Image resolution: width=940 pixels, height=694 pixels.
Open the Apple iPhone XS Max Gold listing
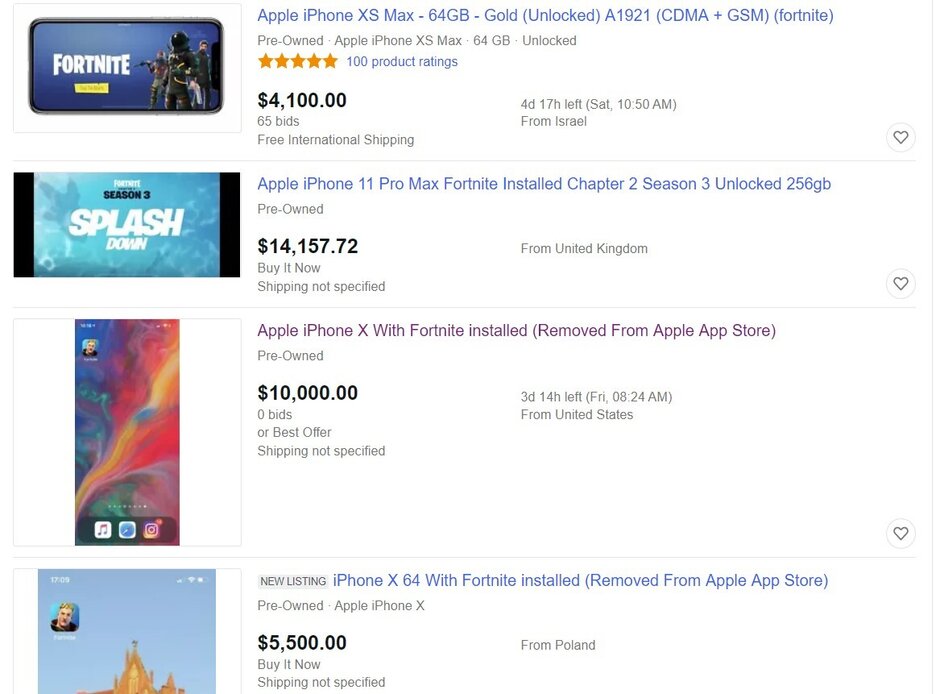[543, 15]
